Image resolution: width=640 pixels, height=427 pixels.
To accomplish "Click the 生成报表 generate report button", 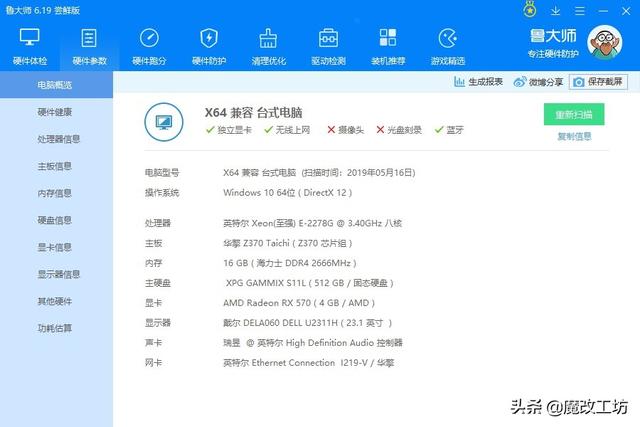I will (478, 82).
